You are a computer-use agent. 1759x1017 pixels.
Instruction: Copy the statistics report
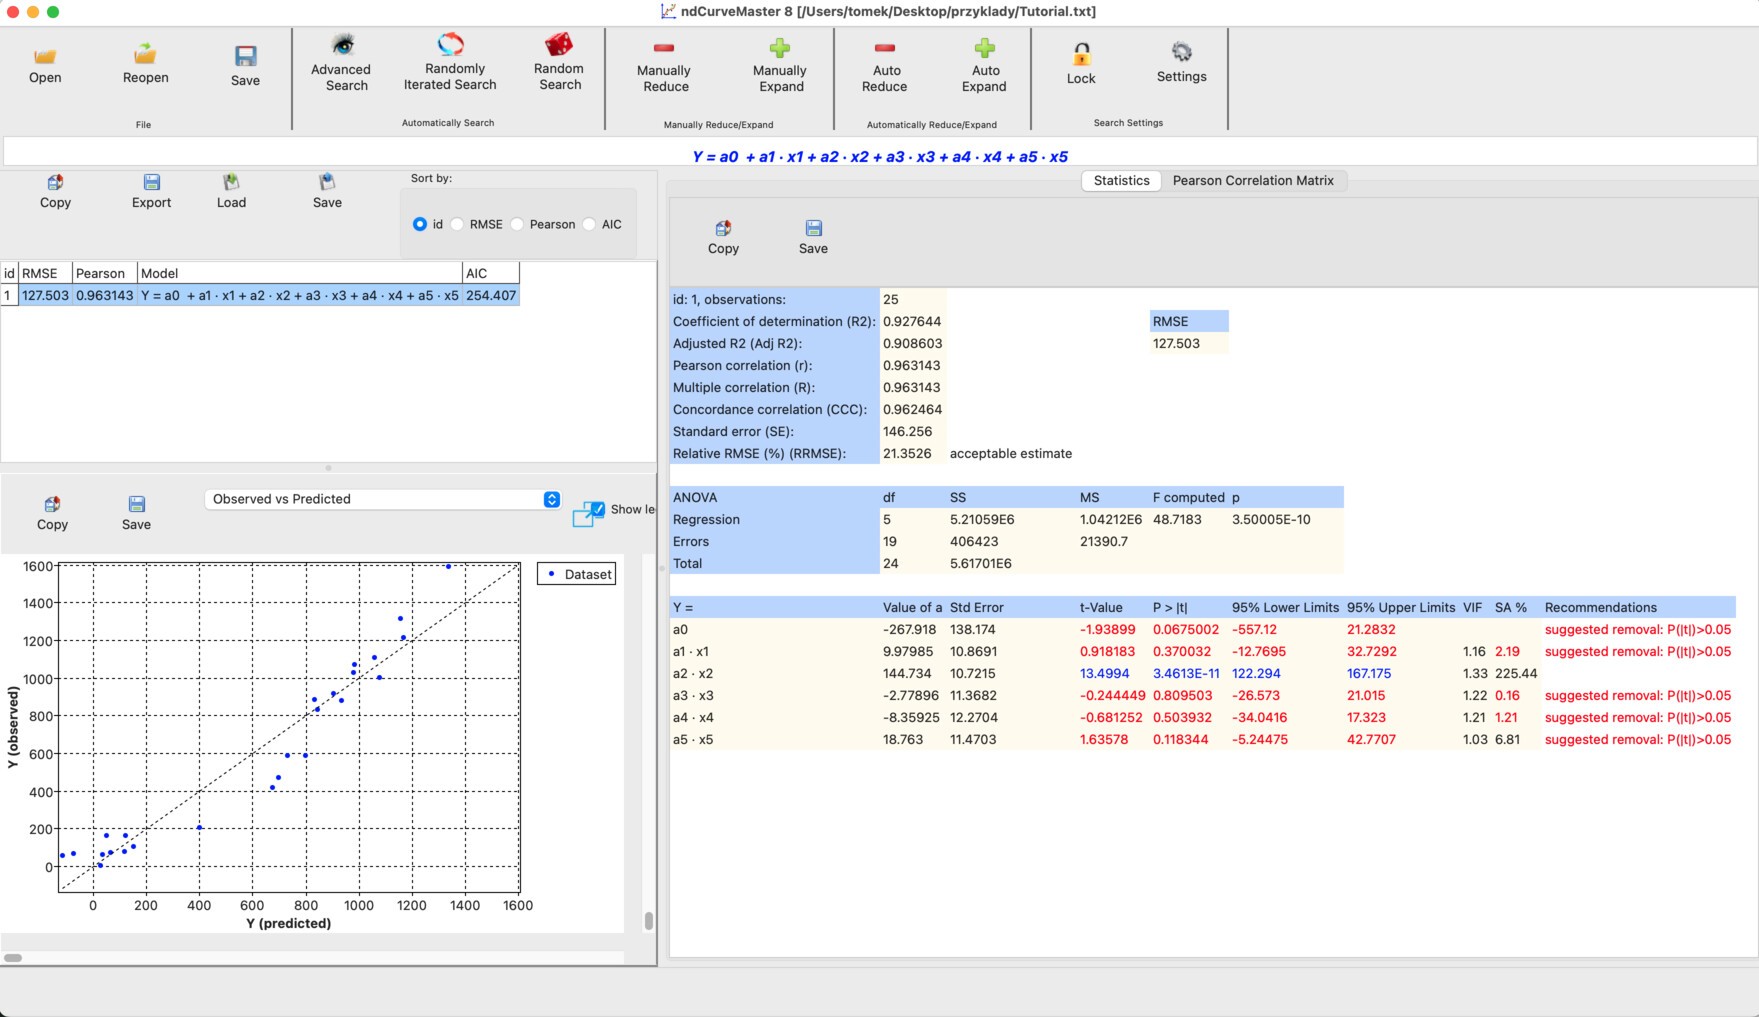pyautogui.click(x=722, y=235)
